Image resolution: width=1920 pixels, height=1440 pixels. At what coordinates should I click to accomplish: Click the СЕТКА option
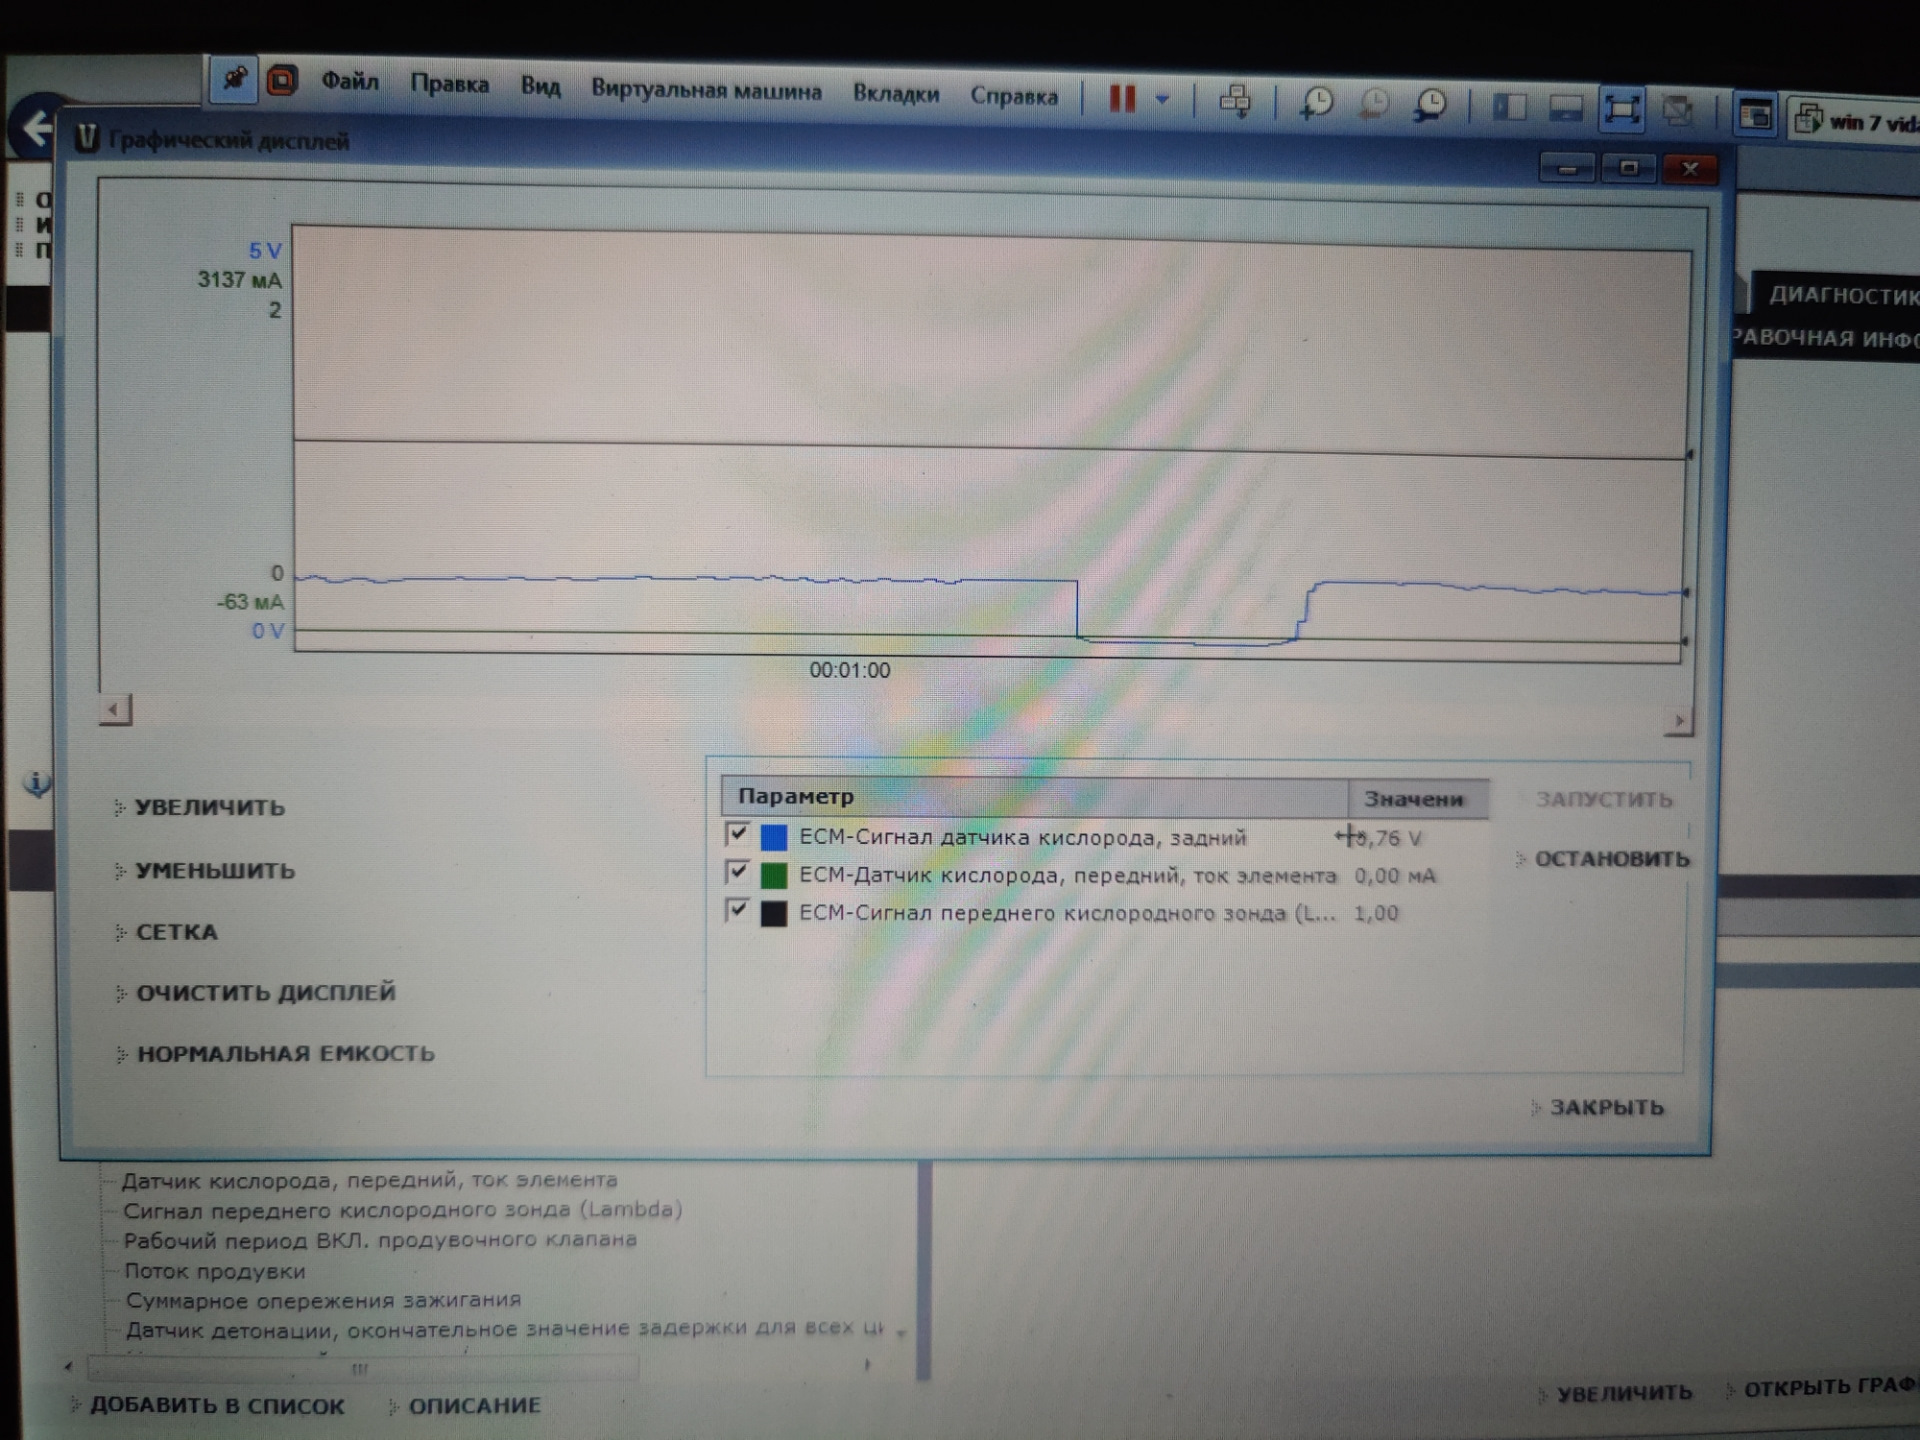point(176,932)
